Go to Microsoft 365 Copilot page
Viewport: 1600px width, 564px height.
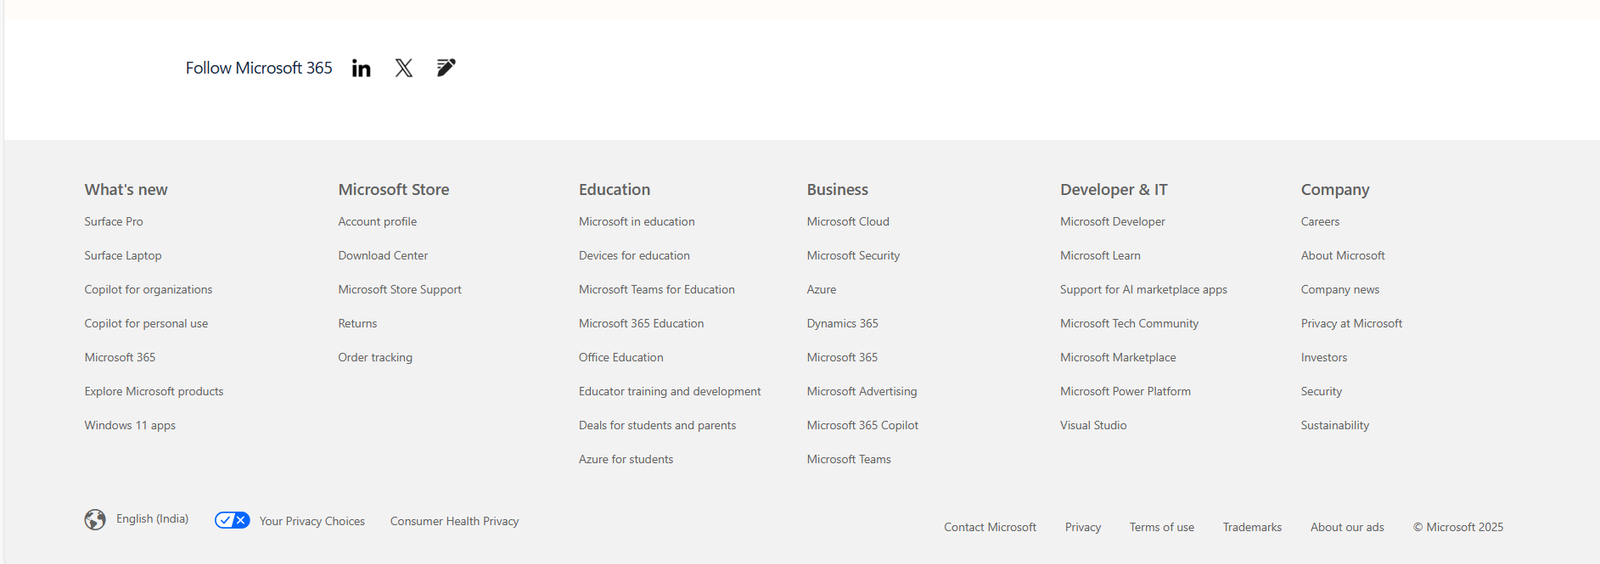click(x=862, y=426)
